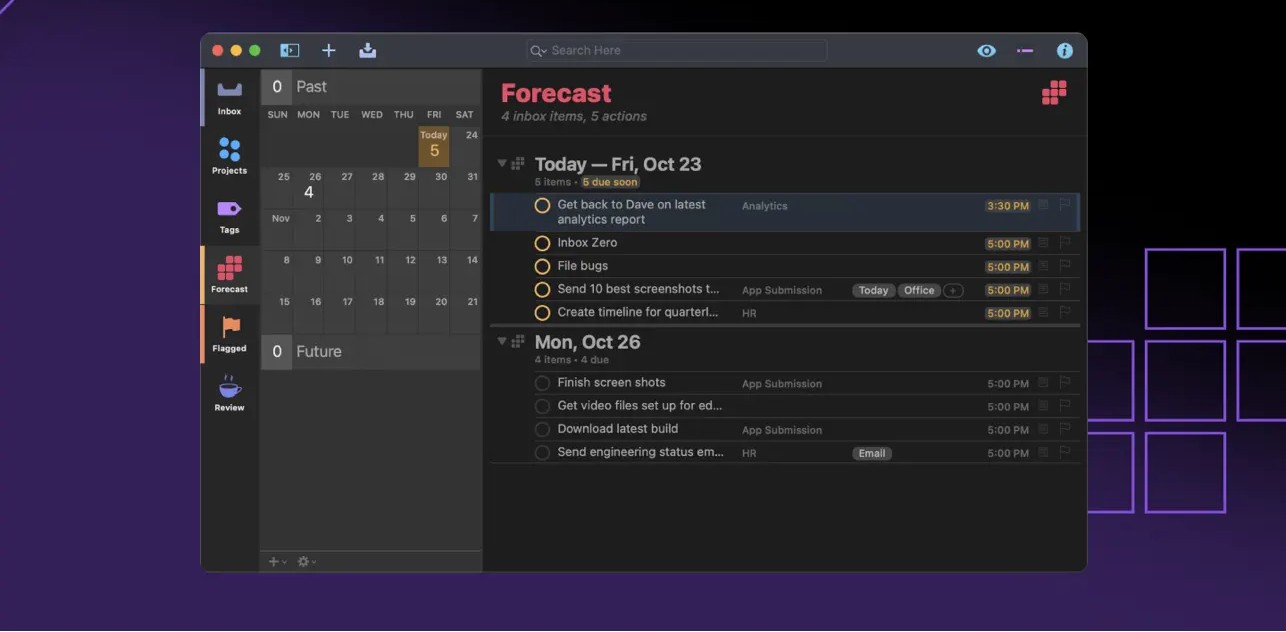This screenshot has height=632, width=1286.
Task: Click the purple Focus icon in the toolbar
Action: [1025, 50]
